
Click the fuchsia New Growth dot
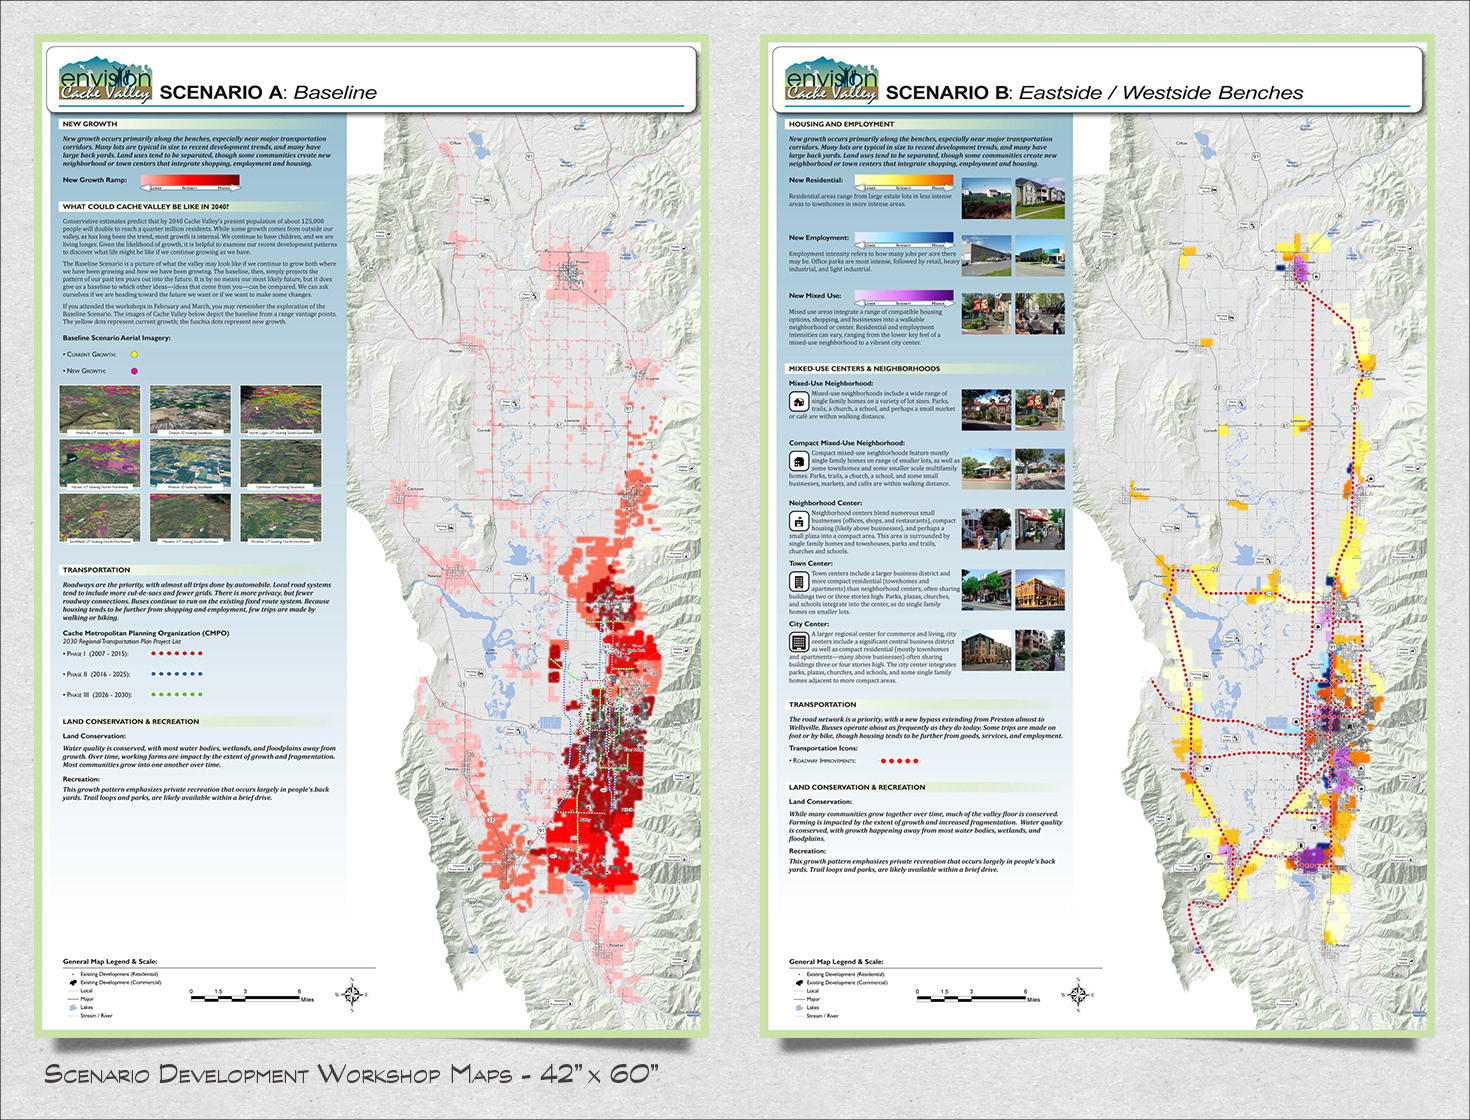click(x=134, y=371)
